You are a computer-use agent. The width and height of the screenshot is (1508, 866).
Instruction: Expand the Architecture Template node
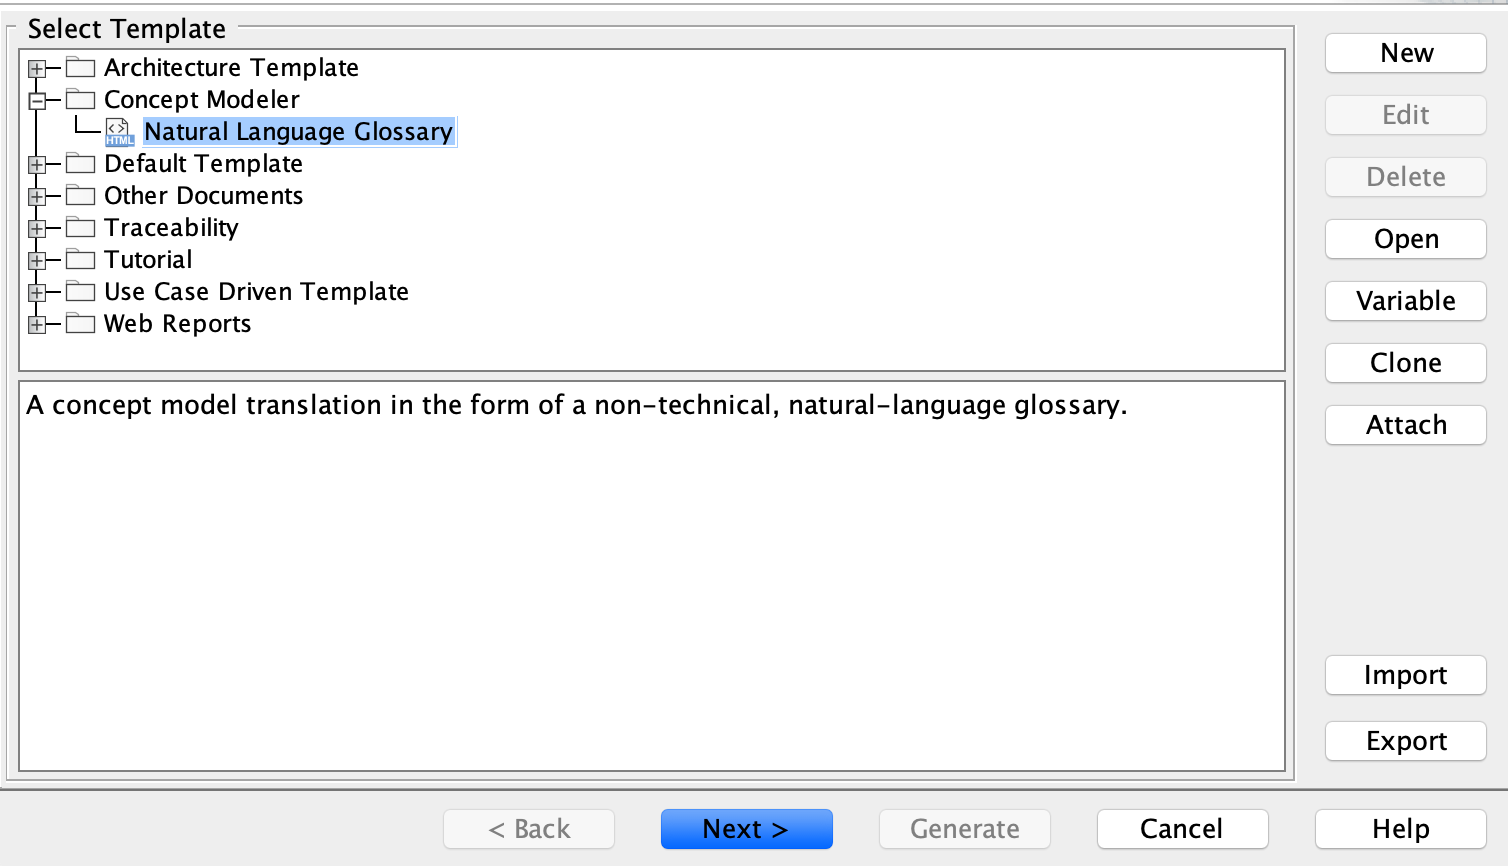click(x=37, y=69)
